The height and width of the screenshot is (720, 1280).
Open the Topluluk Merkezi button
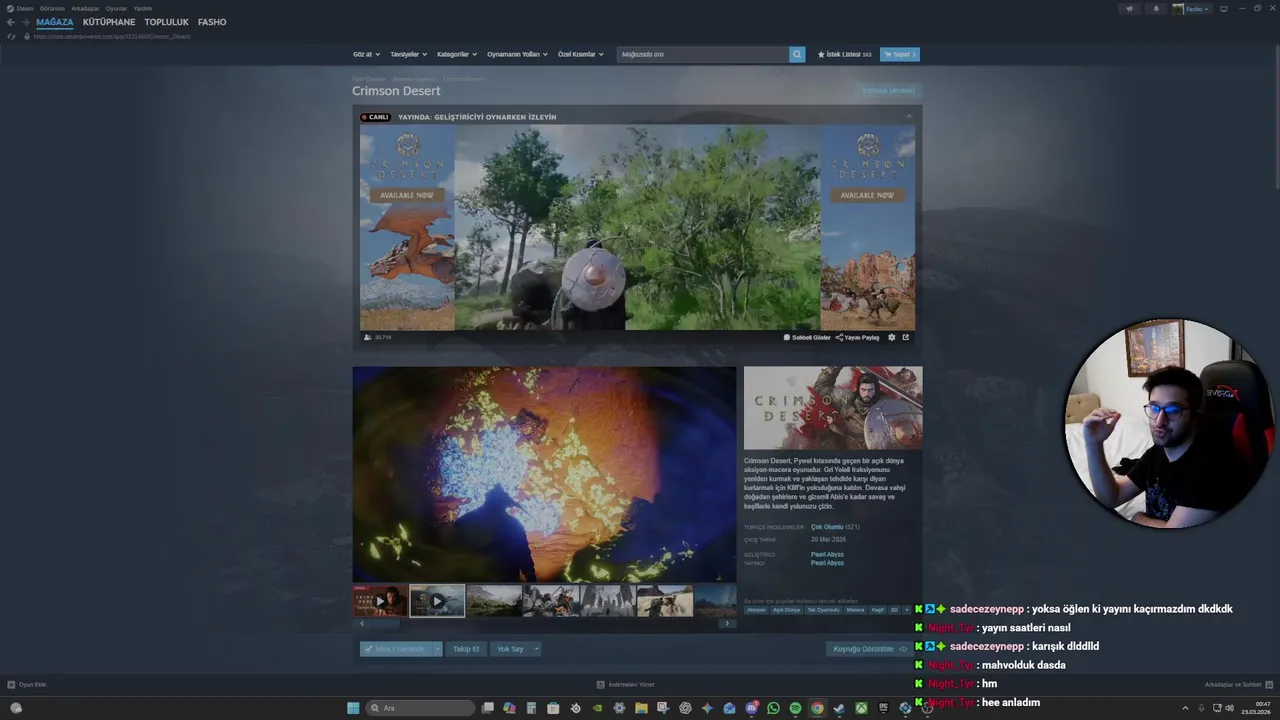pos(889,91)
